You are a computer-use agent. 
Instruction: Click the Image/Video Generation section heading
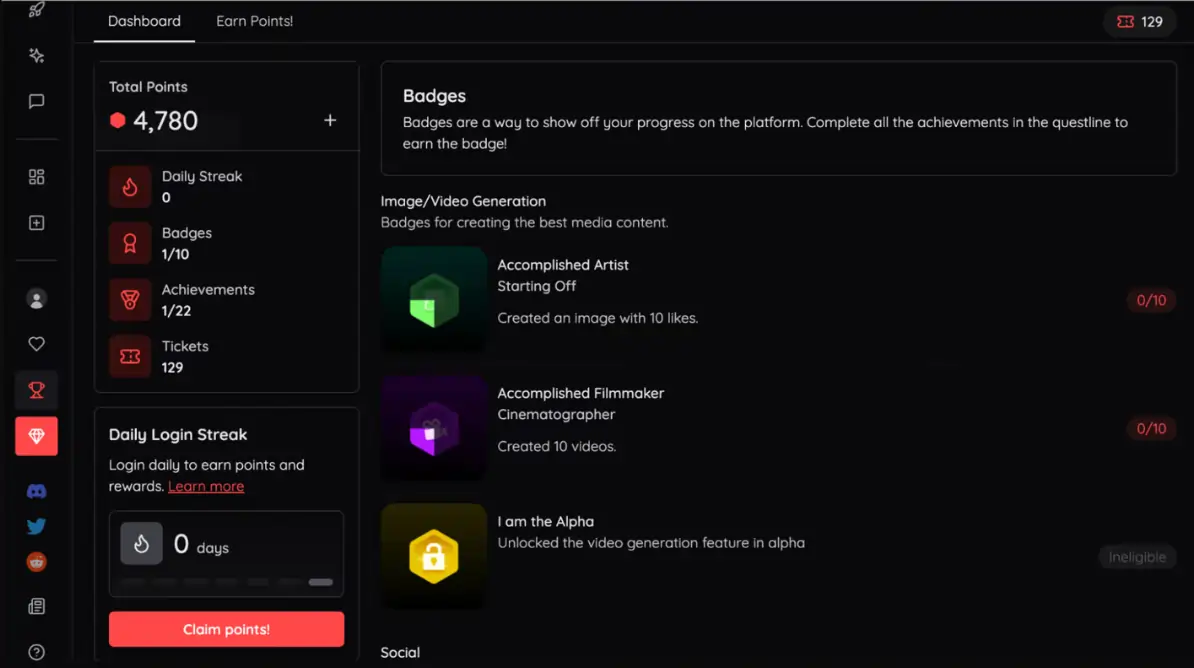tap(463, 201)
